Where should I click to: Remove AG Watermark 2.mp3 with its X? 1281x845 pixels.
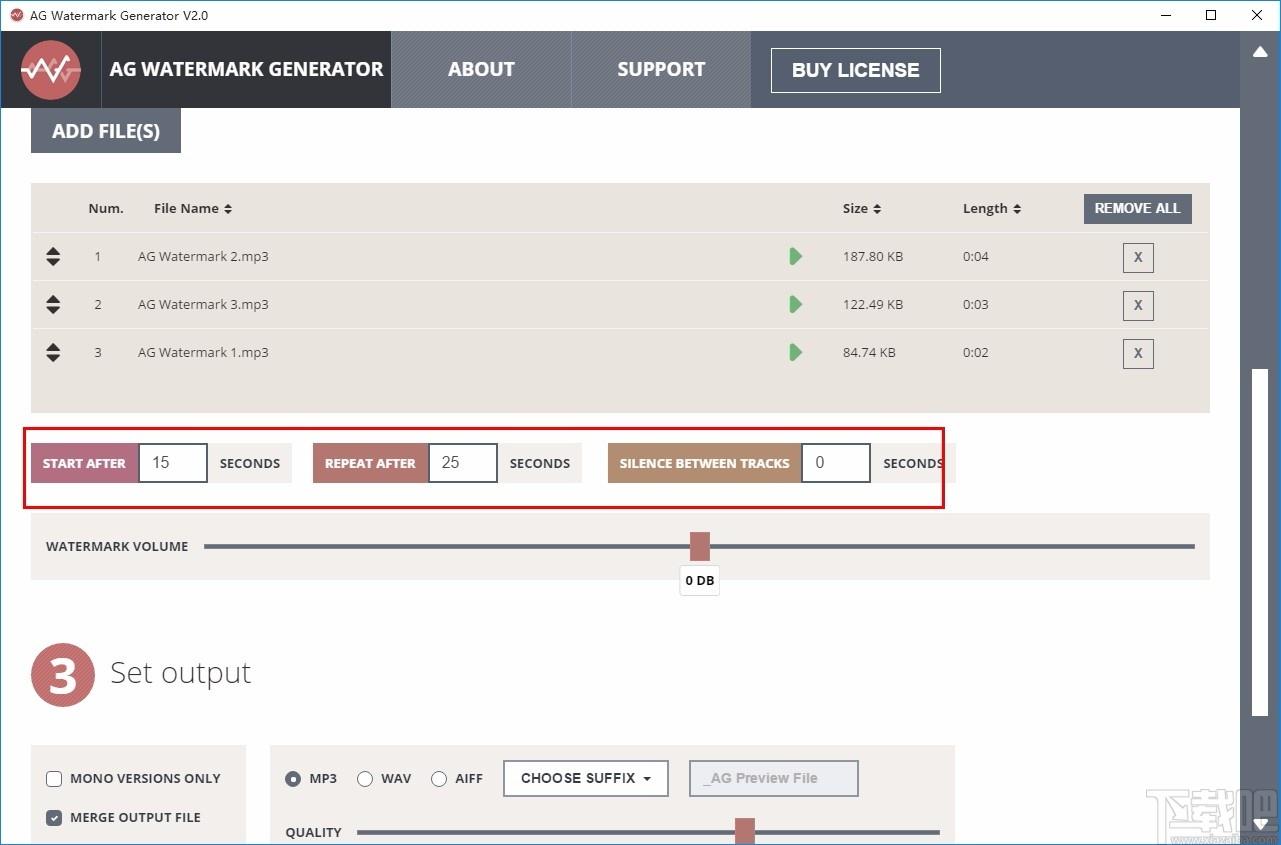coord(1138,257)
